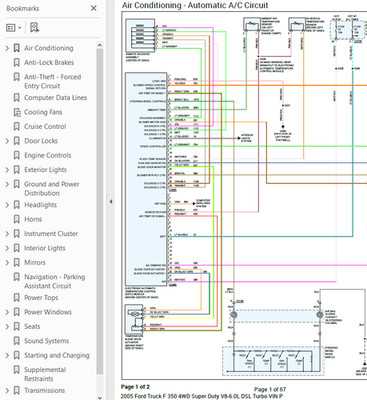
Task: Expand the Exterior Lights bookmark
Action: (x=7, y=170)
